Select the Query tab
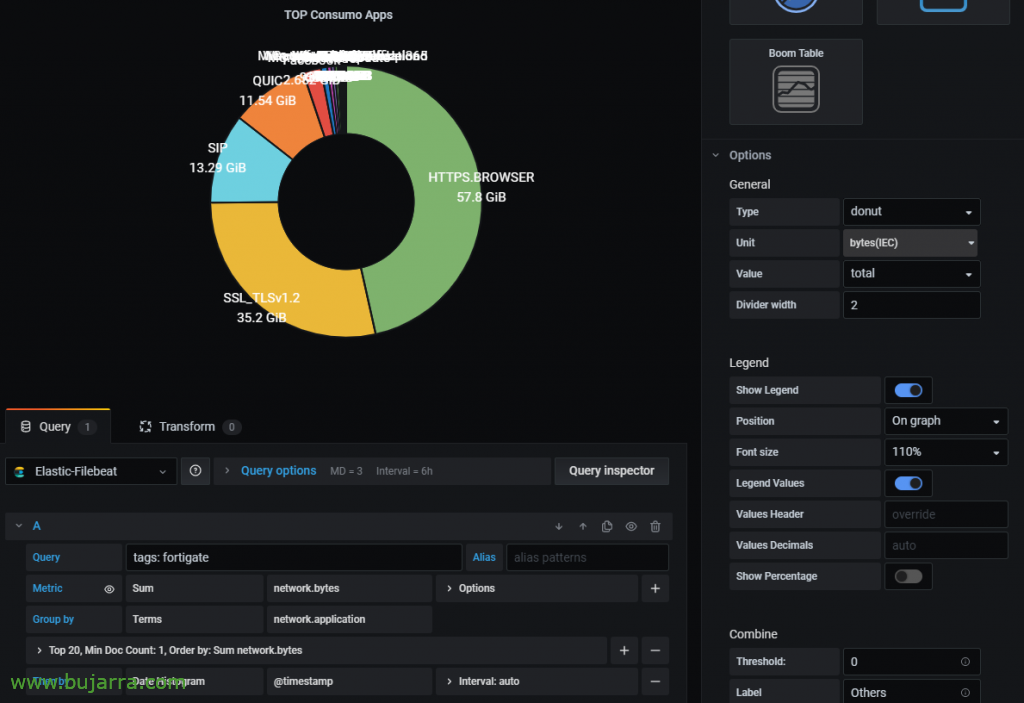This screenshot has height=703, width=1024. tap(55, 426)
